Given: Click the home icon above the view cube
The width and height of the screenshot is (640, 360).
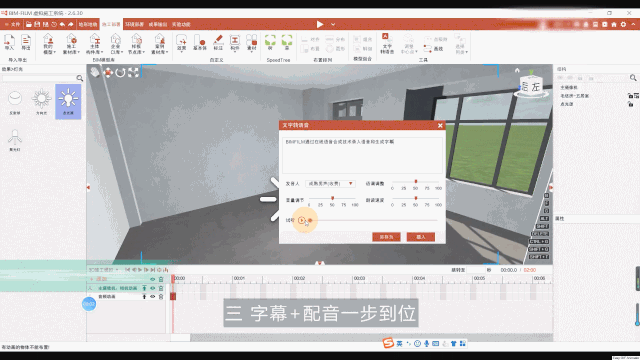Looking at the screenshot, I should 517,70.
